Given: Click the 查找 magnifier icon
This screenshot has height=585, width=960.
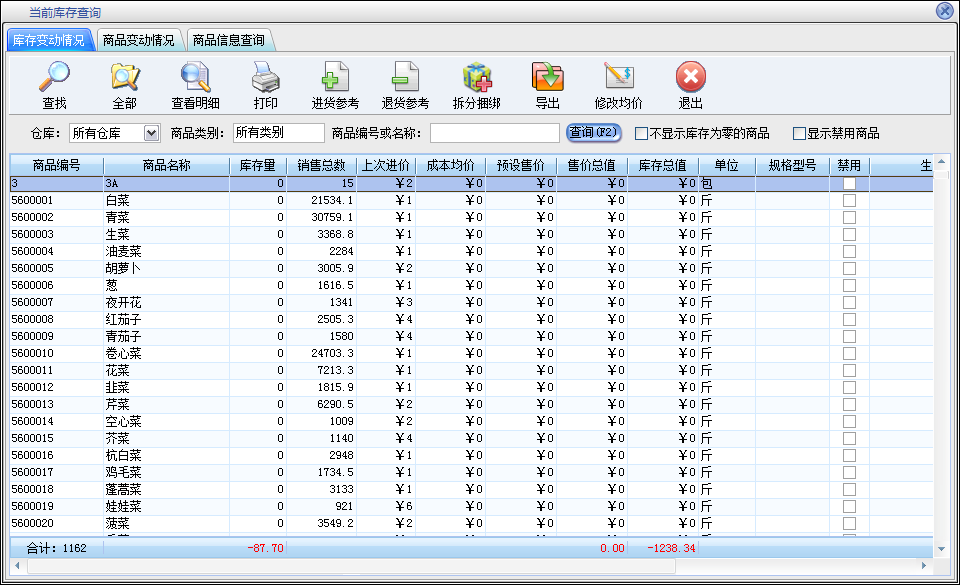Looking at the screenshot, I should pyautogui.click(x=54, y=78).
